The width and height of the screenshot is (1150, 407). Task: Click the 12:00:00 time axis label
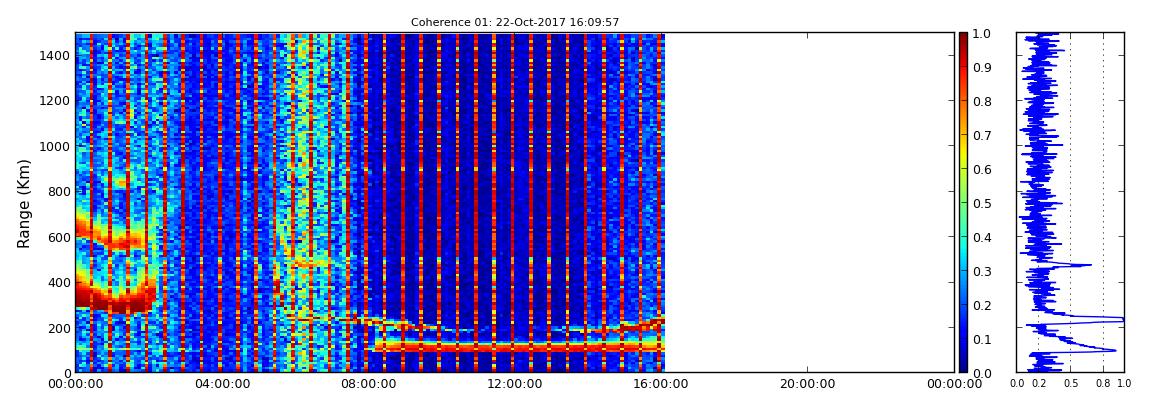[515, 383]
